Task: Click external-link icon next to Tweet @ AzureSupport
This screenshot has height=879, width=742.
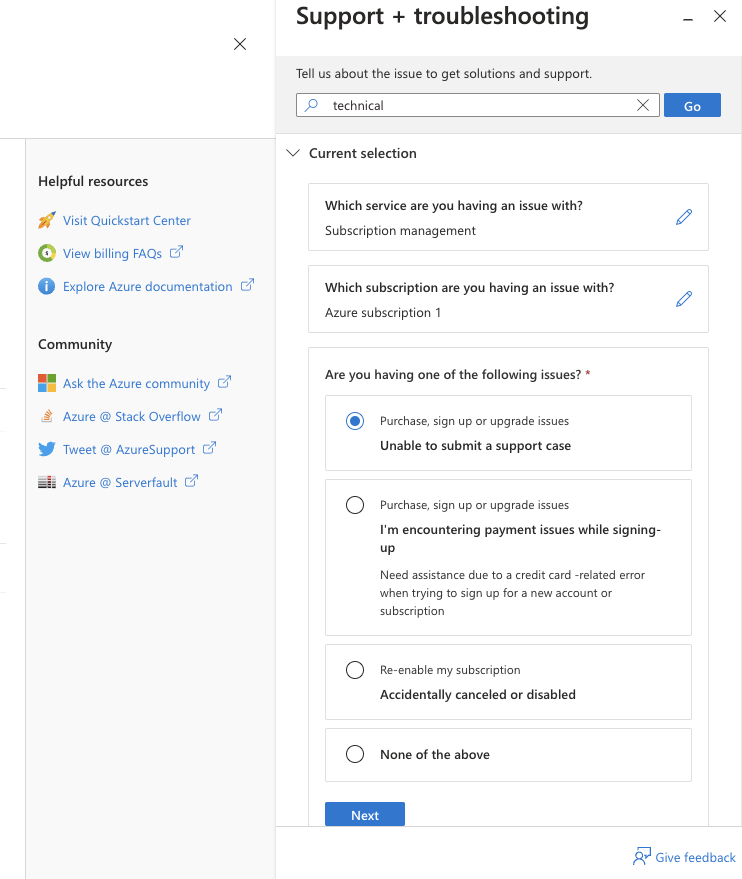Action: tap(209, 448)
